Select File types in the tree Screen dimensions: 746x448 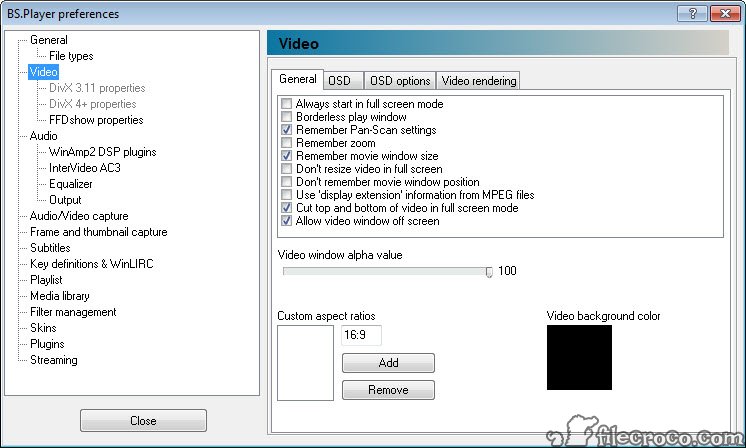point(71,56)
